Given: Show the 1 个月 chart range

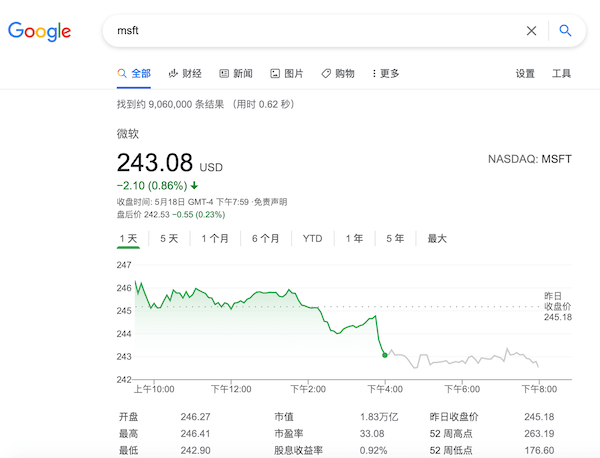Looking at the screenshot, I should [215, 238].
